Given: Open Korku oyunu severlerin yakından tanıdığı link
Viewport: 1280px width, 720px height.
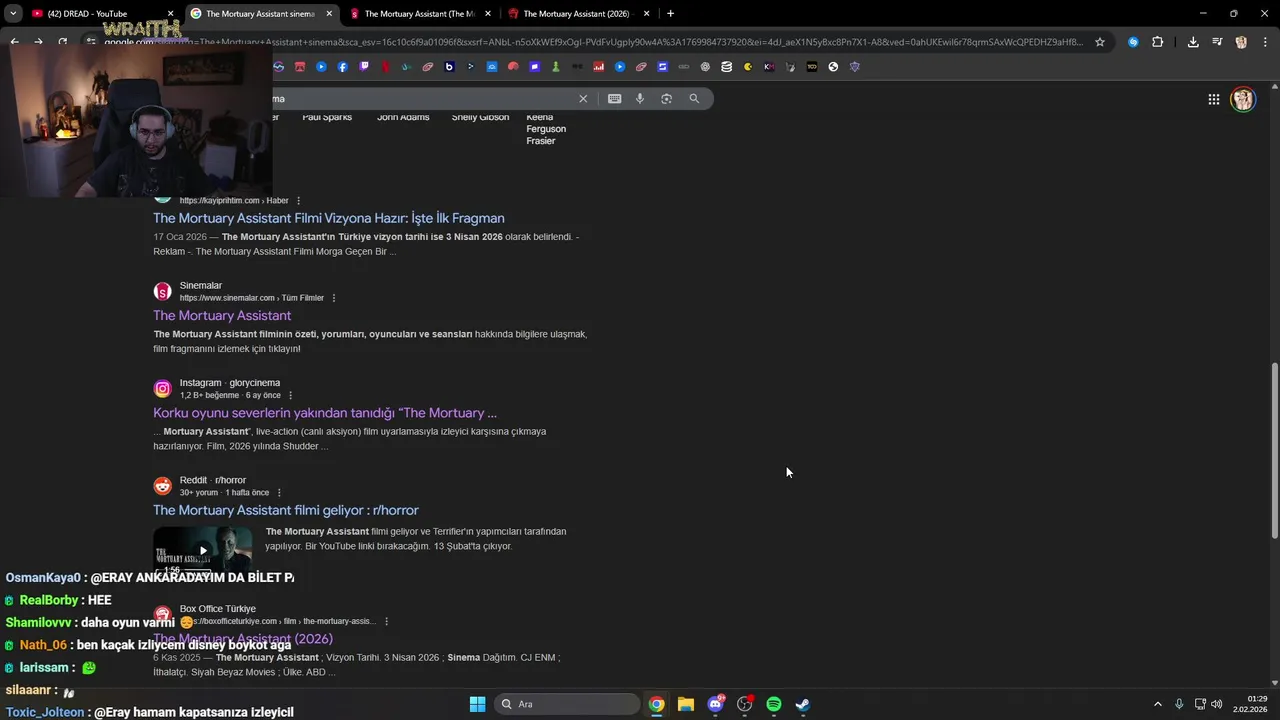Looking at the screenshot, I should 325,413.
